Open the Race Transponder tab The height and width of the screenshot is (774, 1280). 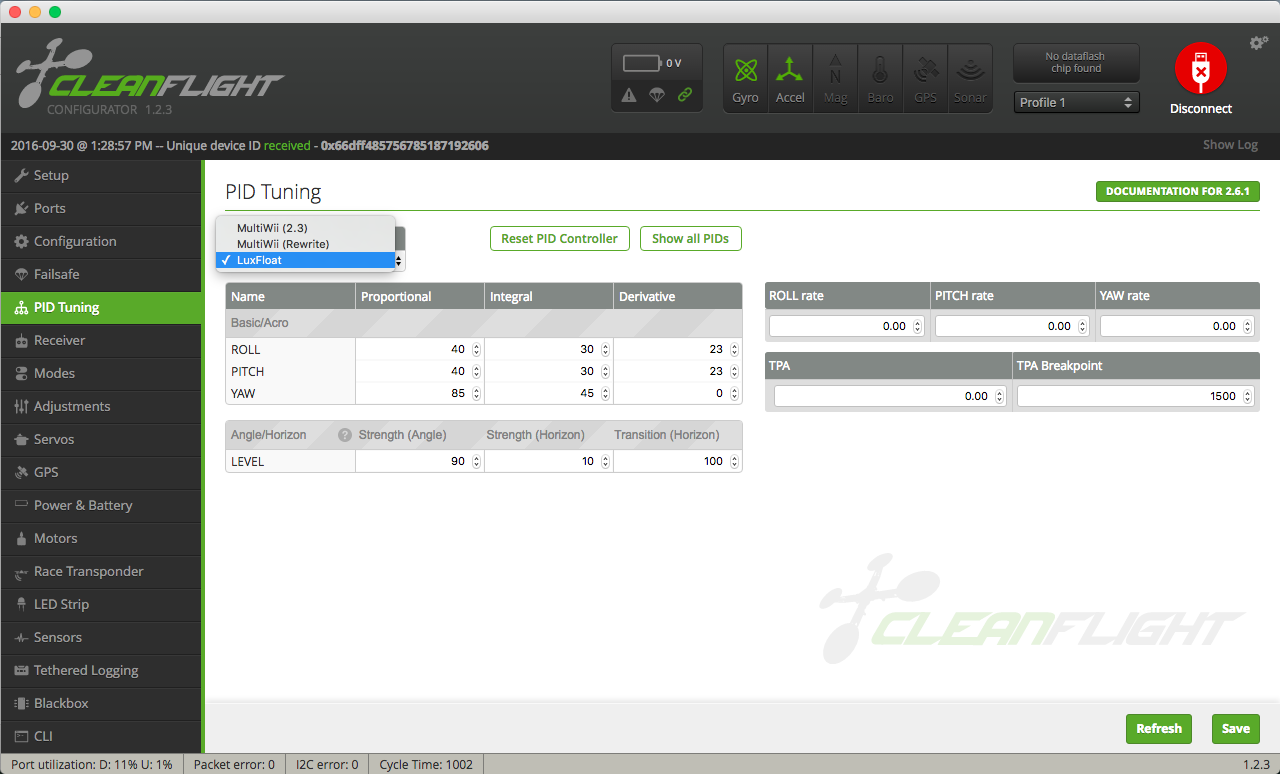[101, 571]
